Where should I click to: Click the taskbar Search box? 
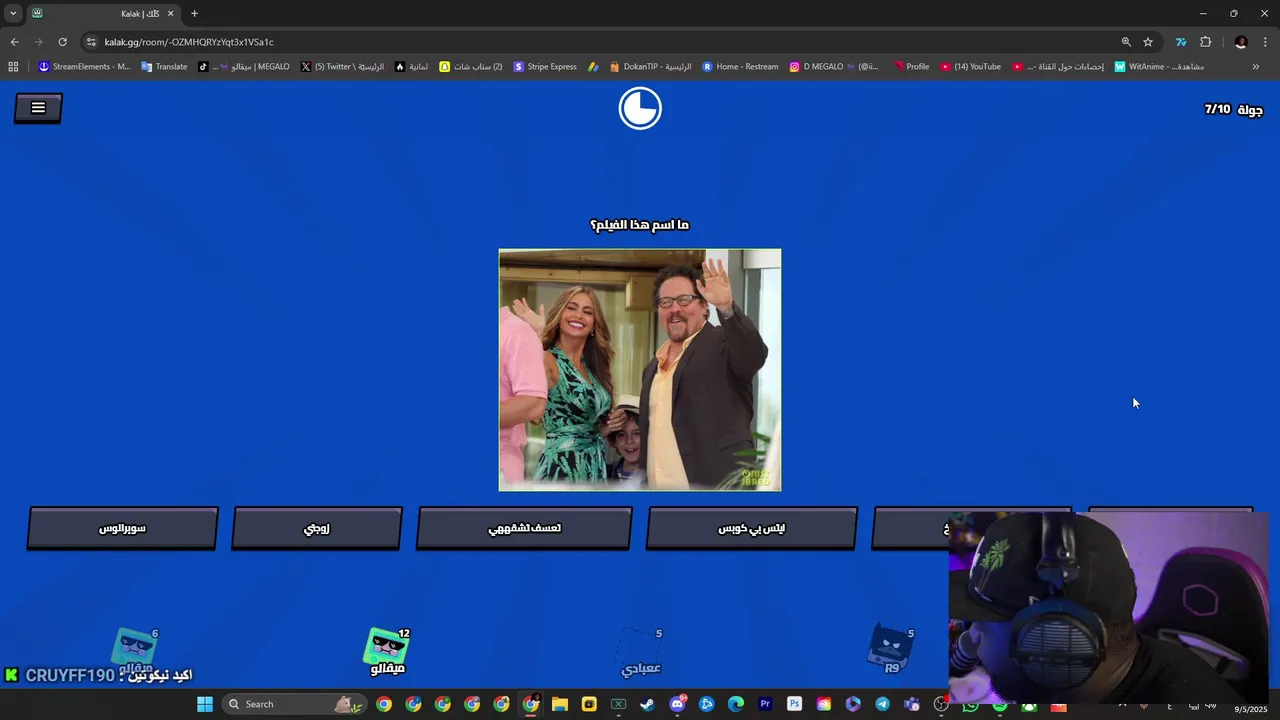(x=294, y=704)
